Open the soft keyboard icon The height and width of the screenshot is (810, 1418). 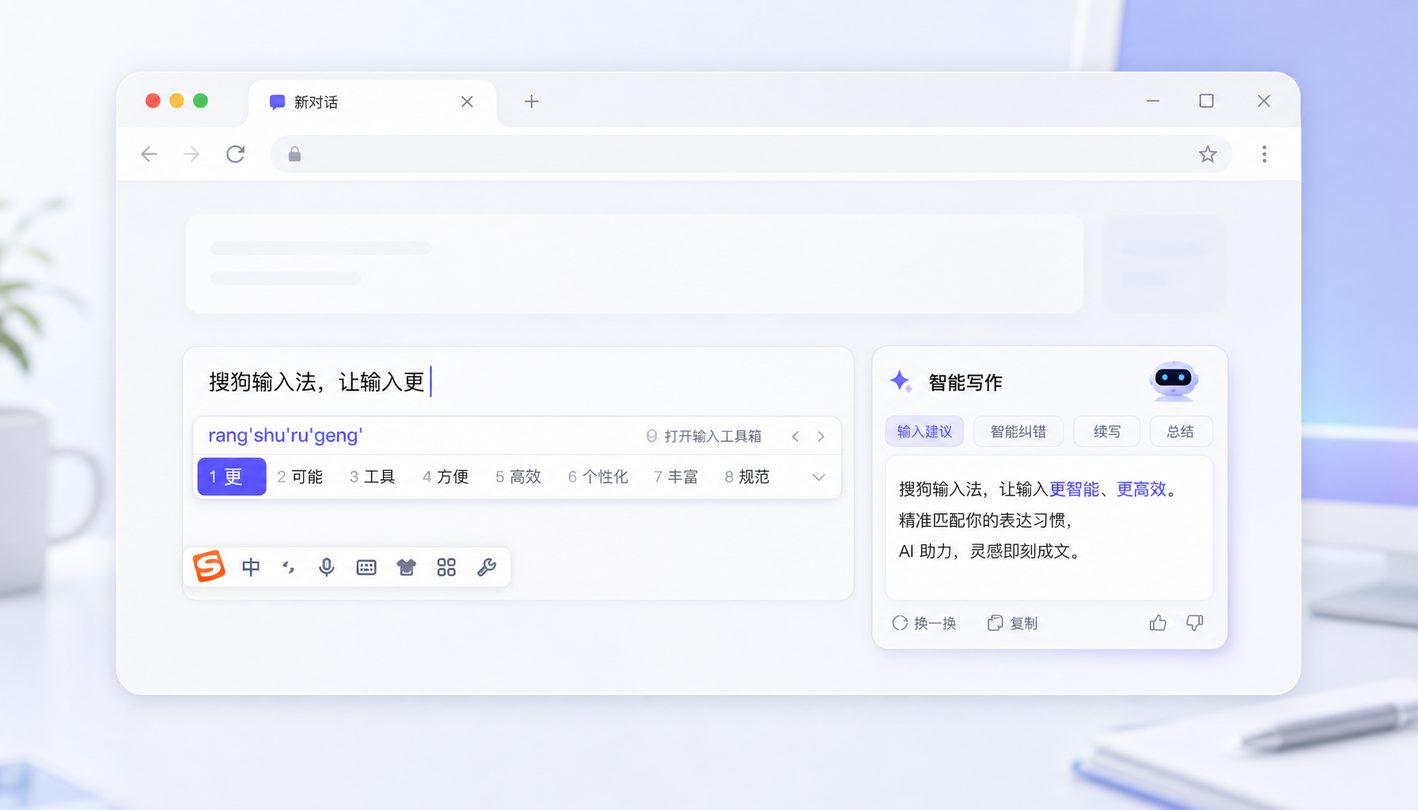click(366, 568)
